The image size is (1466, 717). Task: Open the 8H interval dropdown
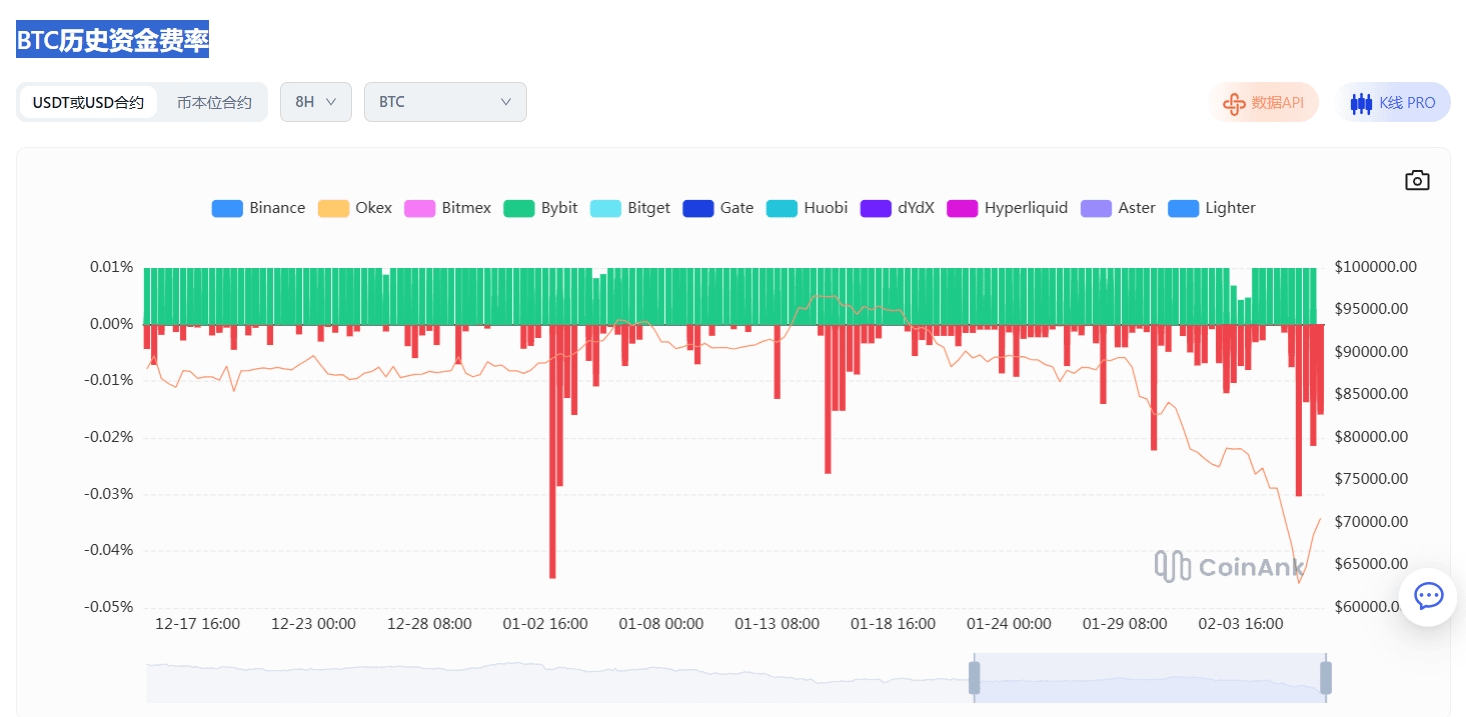pyautogui.click(x=316, y=102)
